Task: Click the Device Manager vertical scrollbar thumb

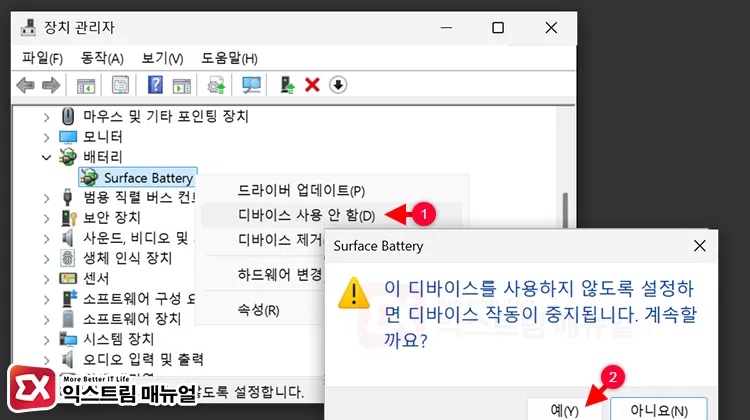Action: point(565,210)
